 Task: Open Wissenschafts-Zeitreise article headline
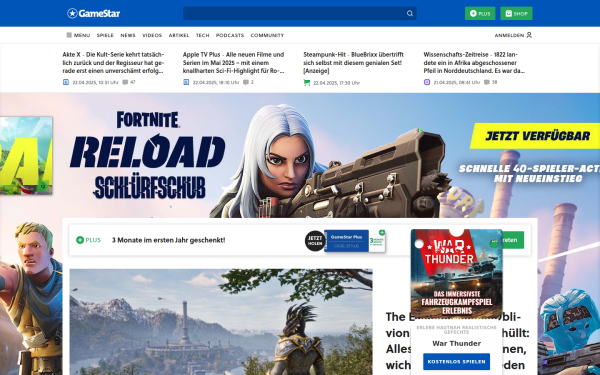pos(474,63)
